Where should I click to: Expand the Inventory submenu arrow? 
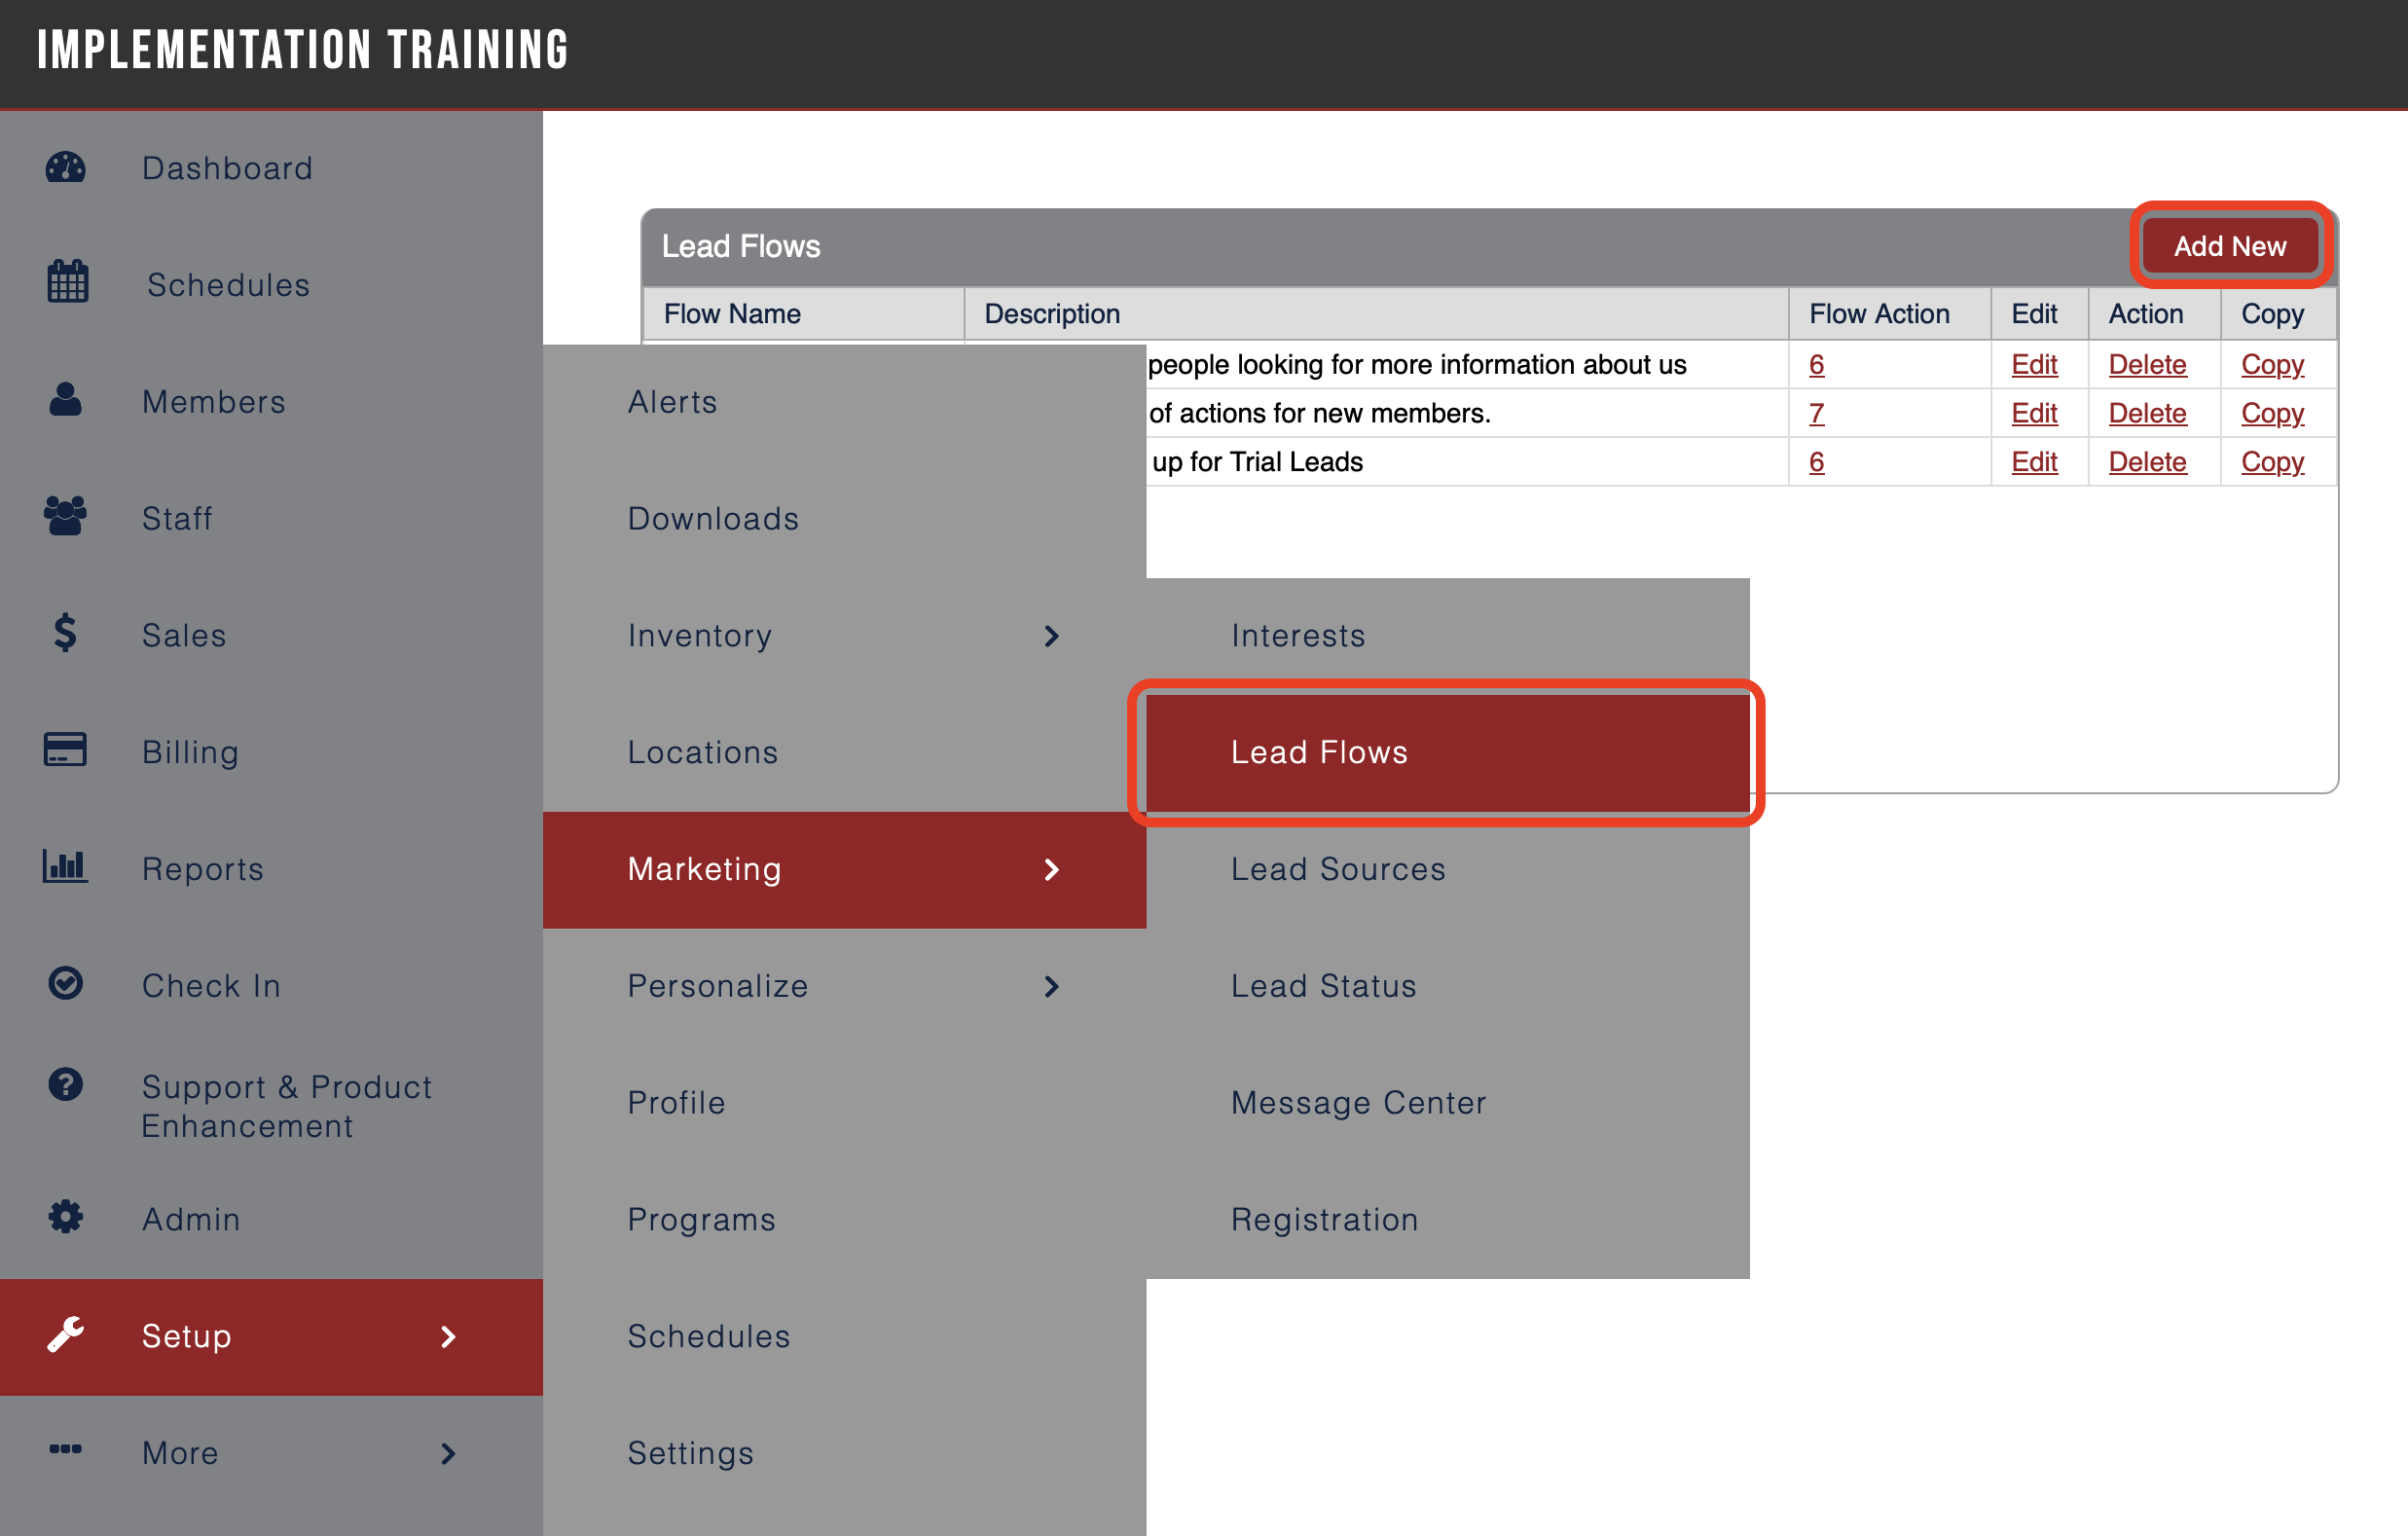(1051, 636)
